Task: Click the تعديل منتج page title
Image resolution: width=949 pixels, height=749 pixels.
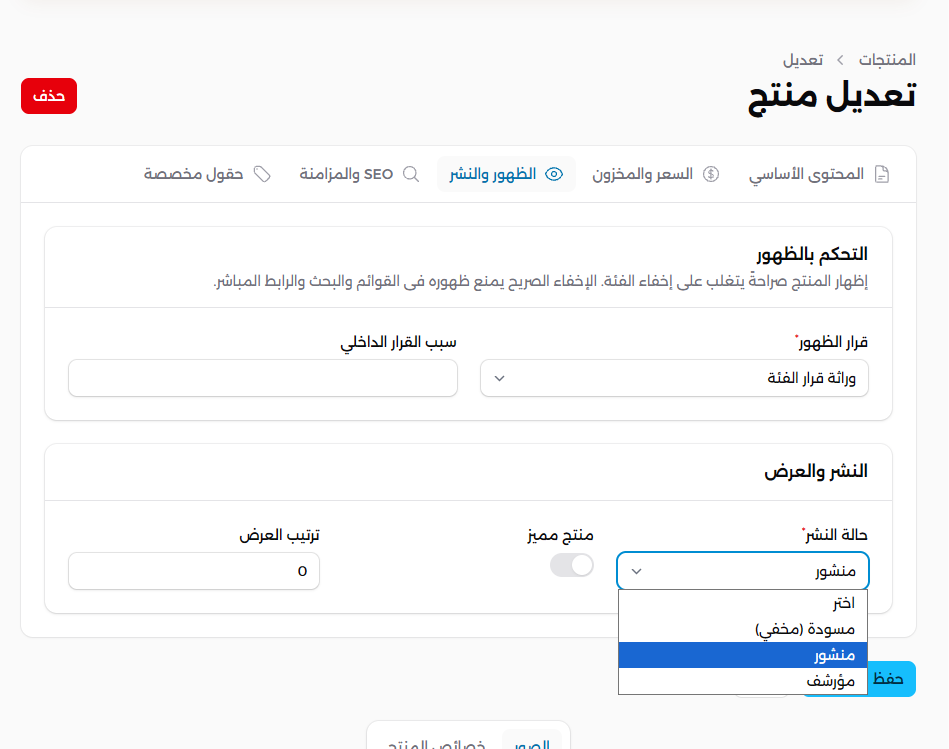Action: [832, 97]
